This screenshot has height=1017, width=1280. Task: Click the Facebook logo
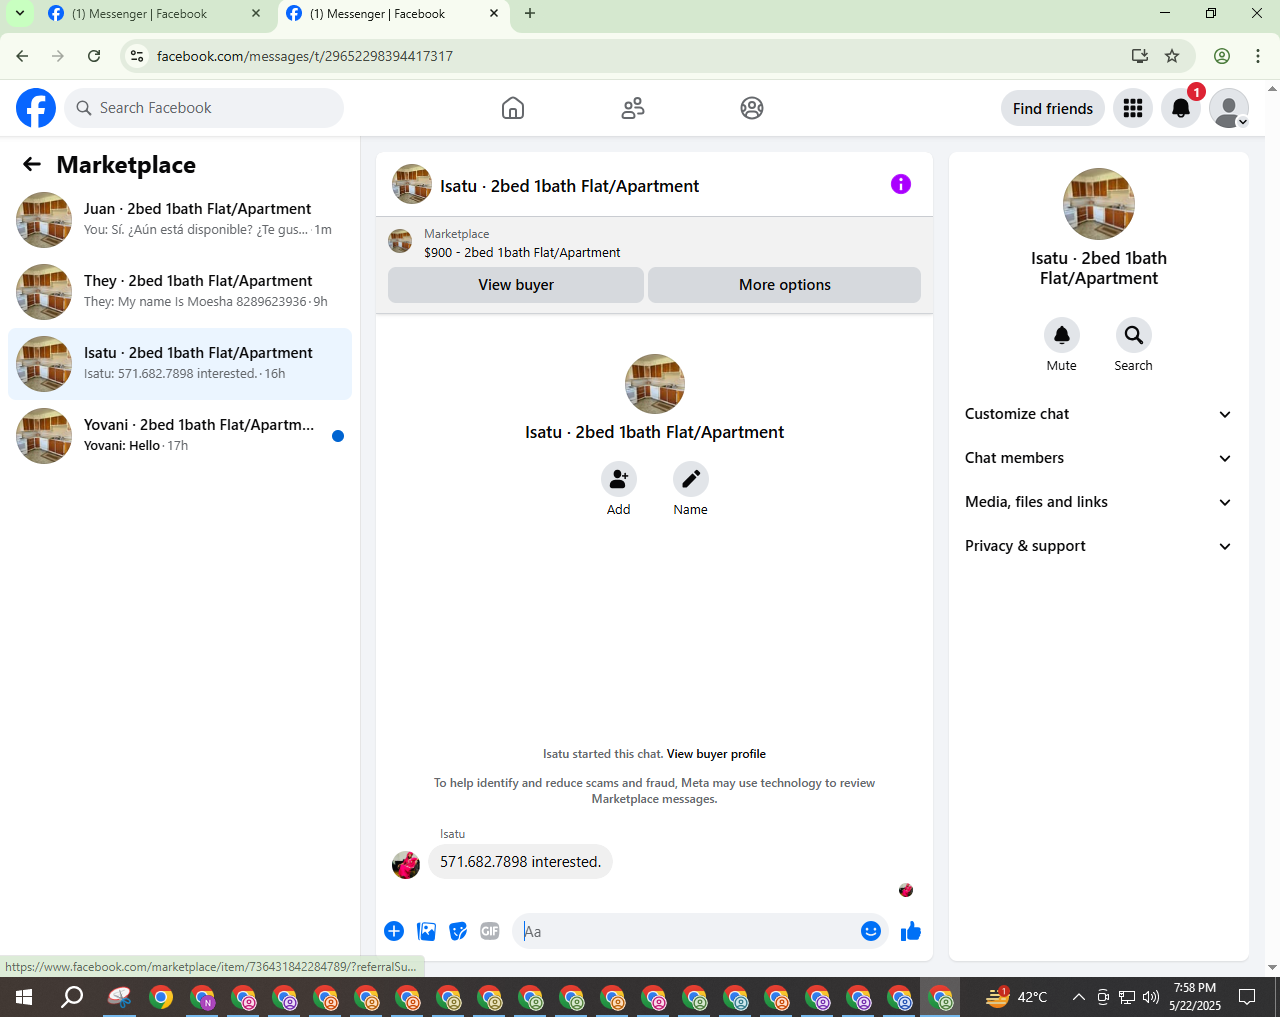[36, 108]
